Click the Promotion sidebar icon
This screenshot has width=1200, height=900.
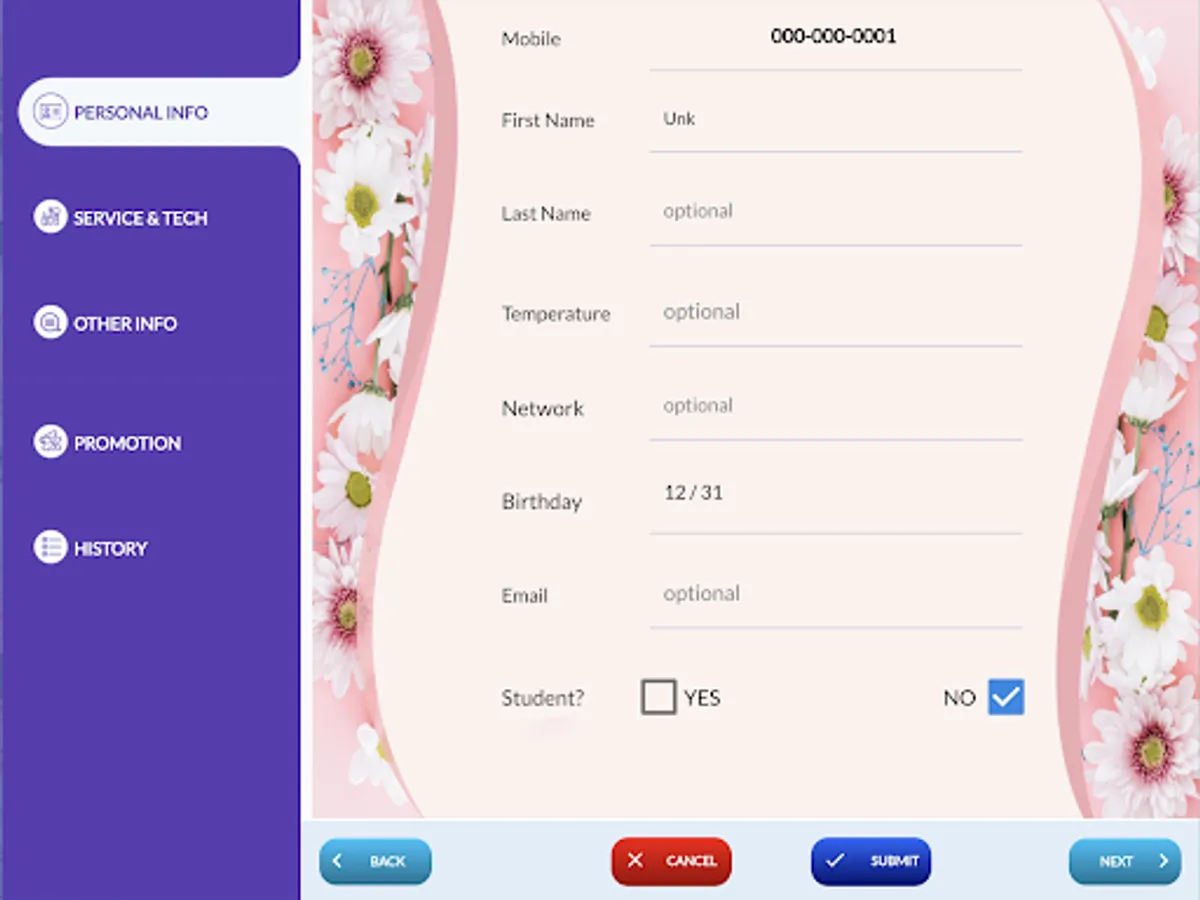(x=50, y=442)
